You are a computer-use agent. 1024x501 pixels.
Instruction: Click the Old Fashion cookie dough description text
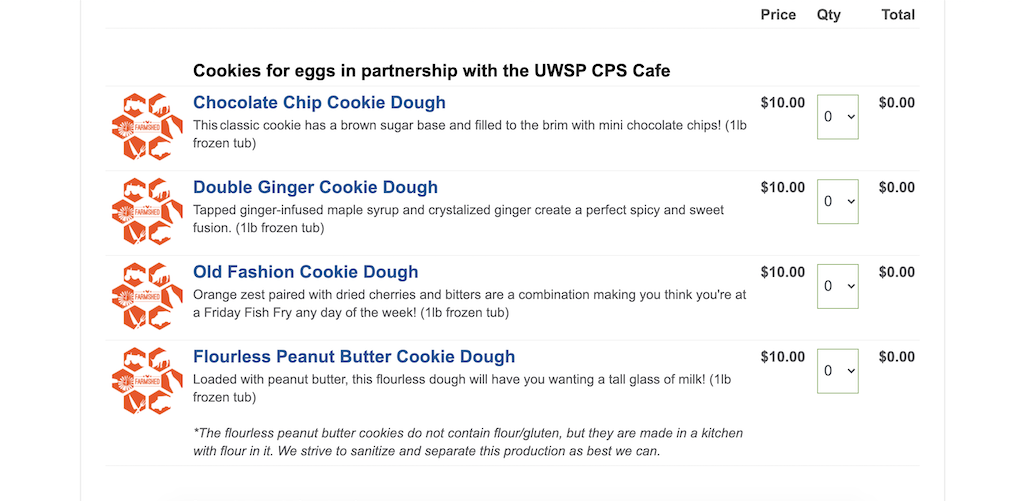tap(470, 304)
